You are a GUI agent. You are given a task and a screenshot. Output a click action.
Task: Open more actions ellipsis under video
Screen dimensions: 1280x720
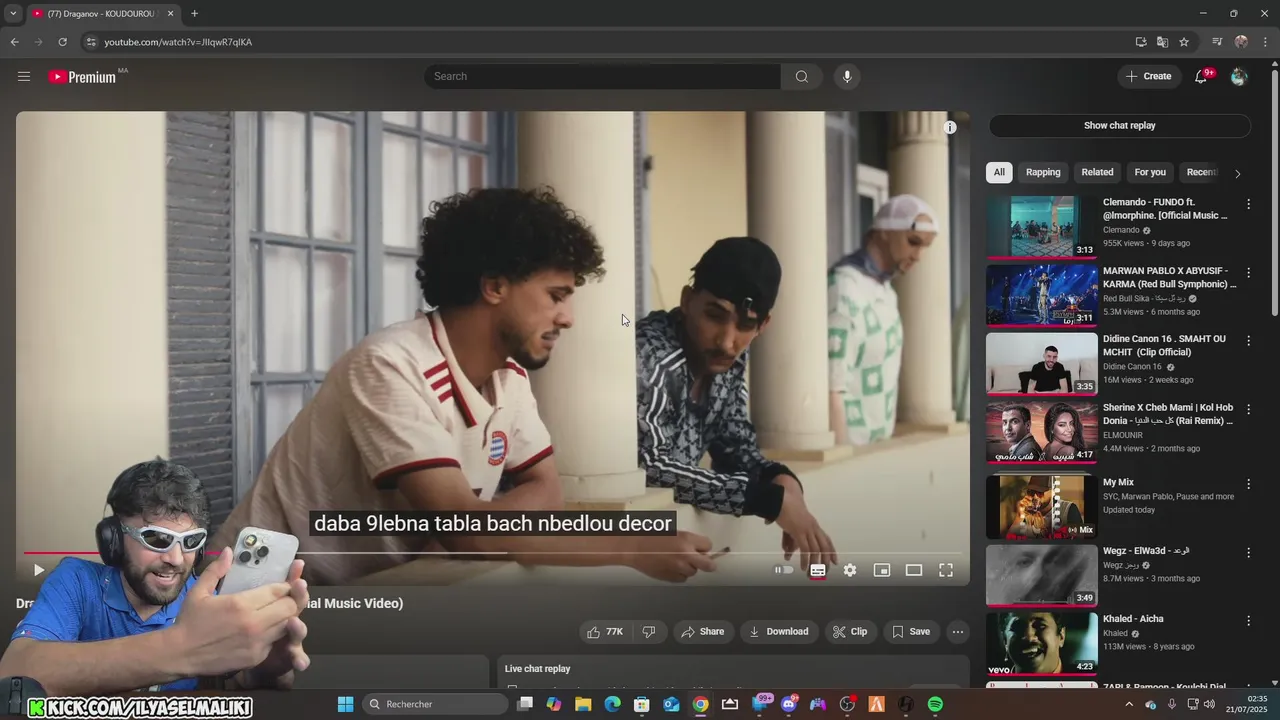pyautogui.click(x=958, y=632)
